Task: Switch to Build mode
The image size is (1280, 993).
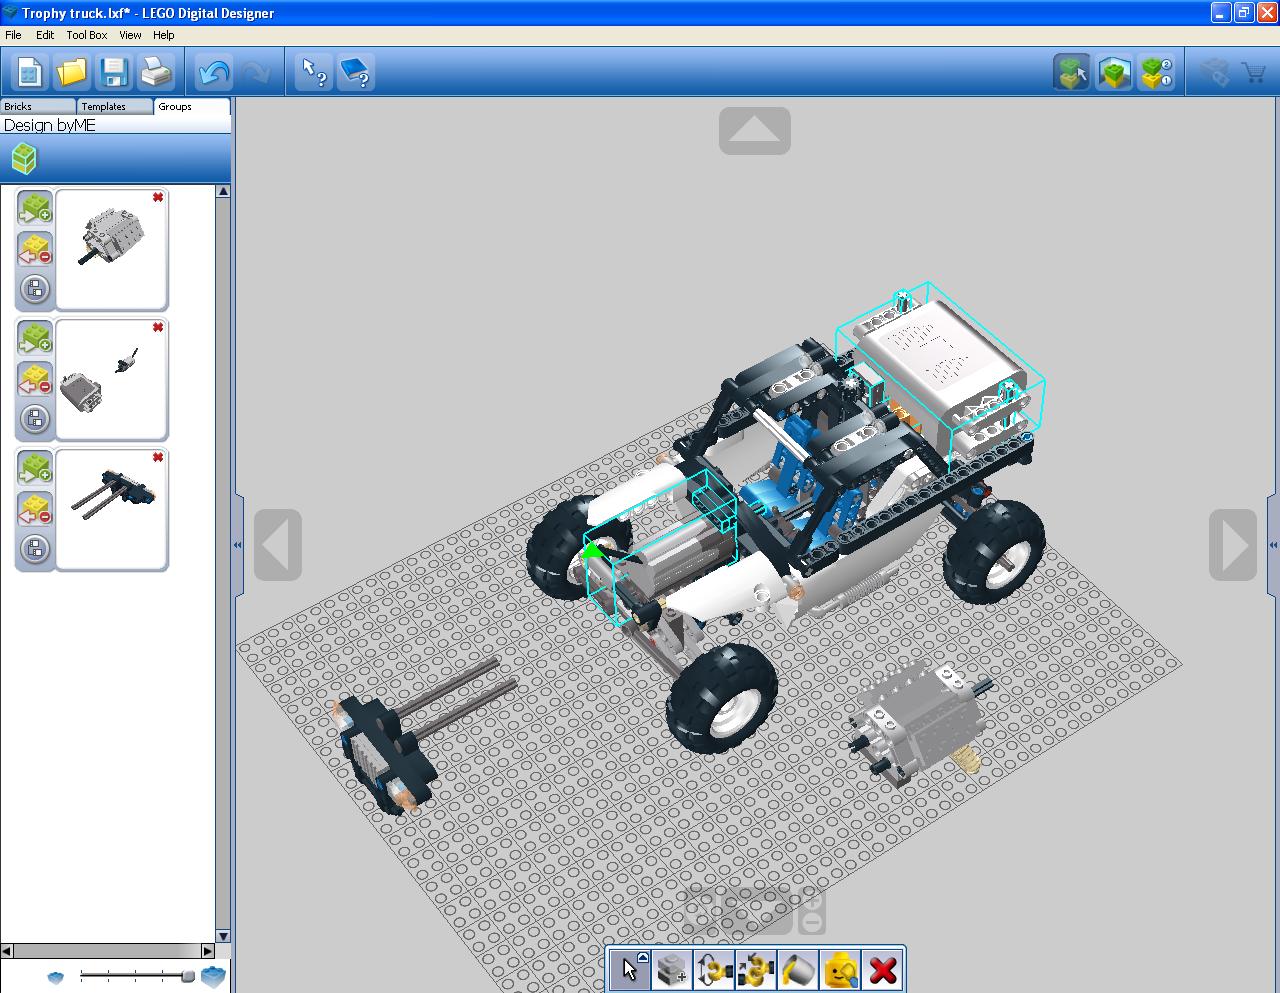Action: [1072, 72]
